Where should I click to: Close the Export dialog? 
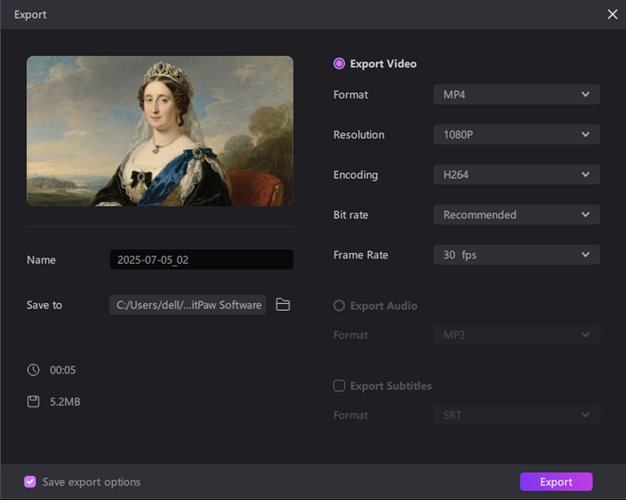tap(612, 14)
